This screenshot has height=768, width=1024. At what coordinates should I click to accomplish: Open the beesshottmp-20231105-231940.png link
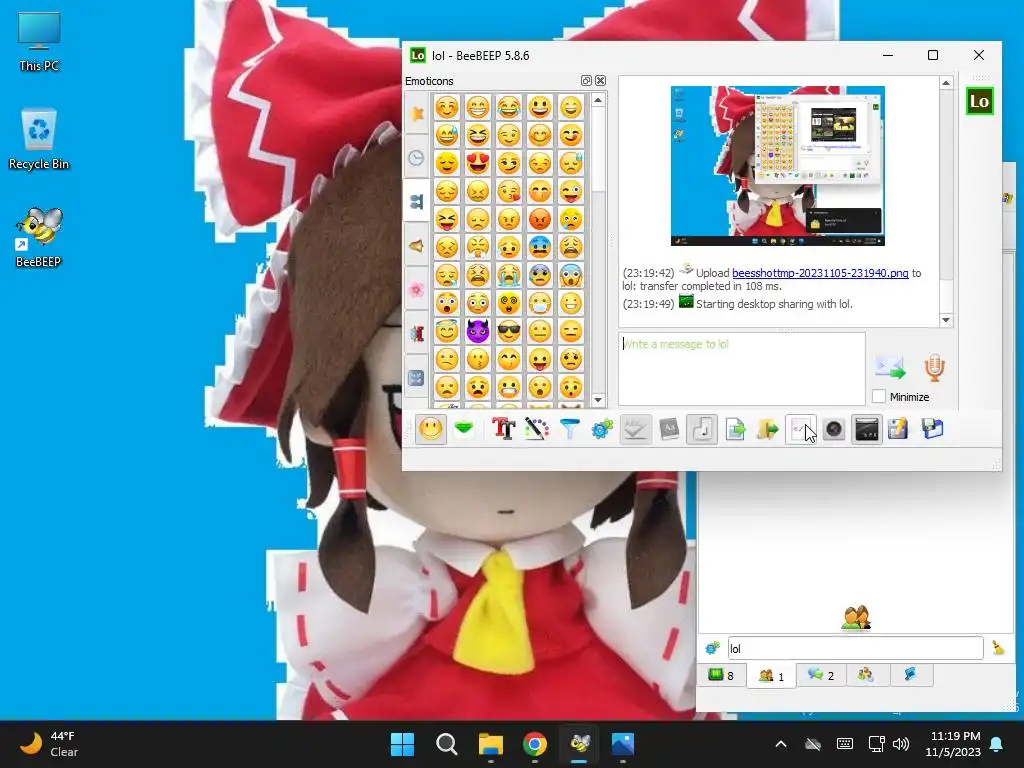pos(820,273)
